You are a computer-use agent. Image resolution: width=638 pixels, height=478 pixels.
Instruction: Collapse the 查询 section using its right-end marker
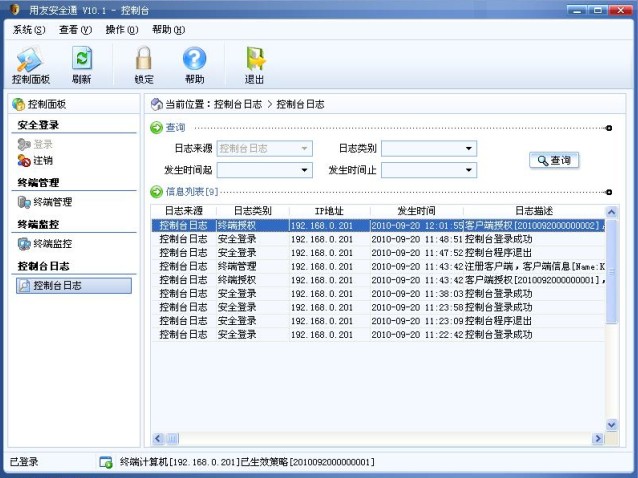coord(609,128)
